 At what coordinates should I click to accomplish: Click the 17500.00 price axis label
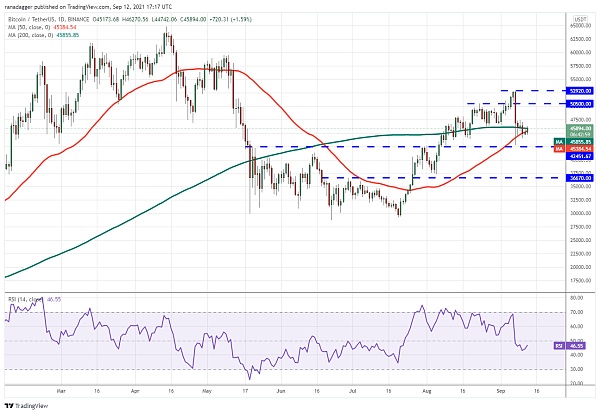(580, 280)
